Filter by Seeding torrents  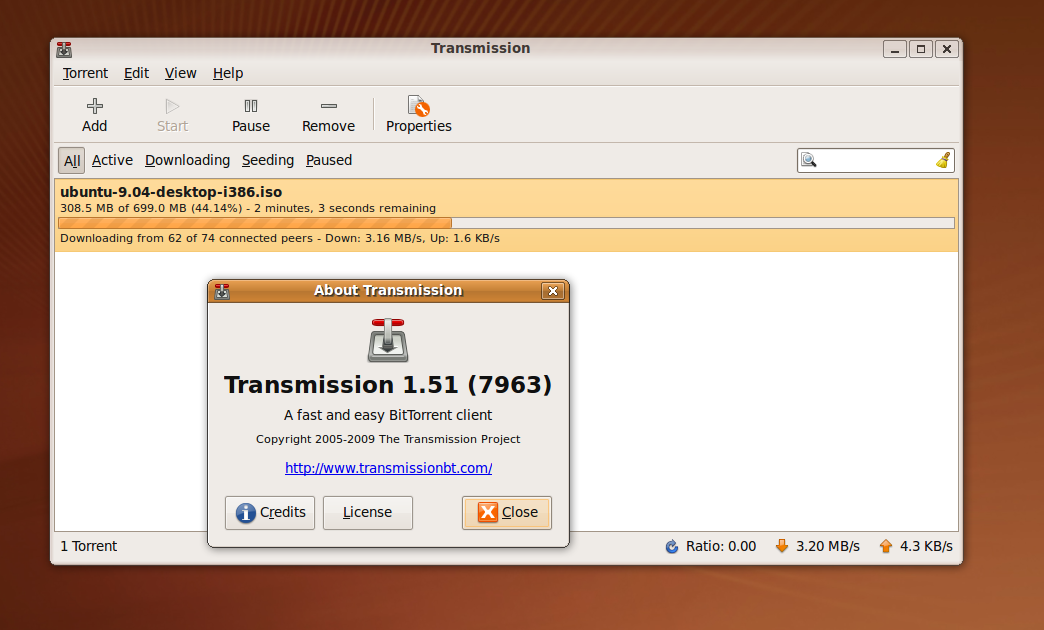[268, 160]
